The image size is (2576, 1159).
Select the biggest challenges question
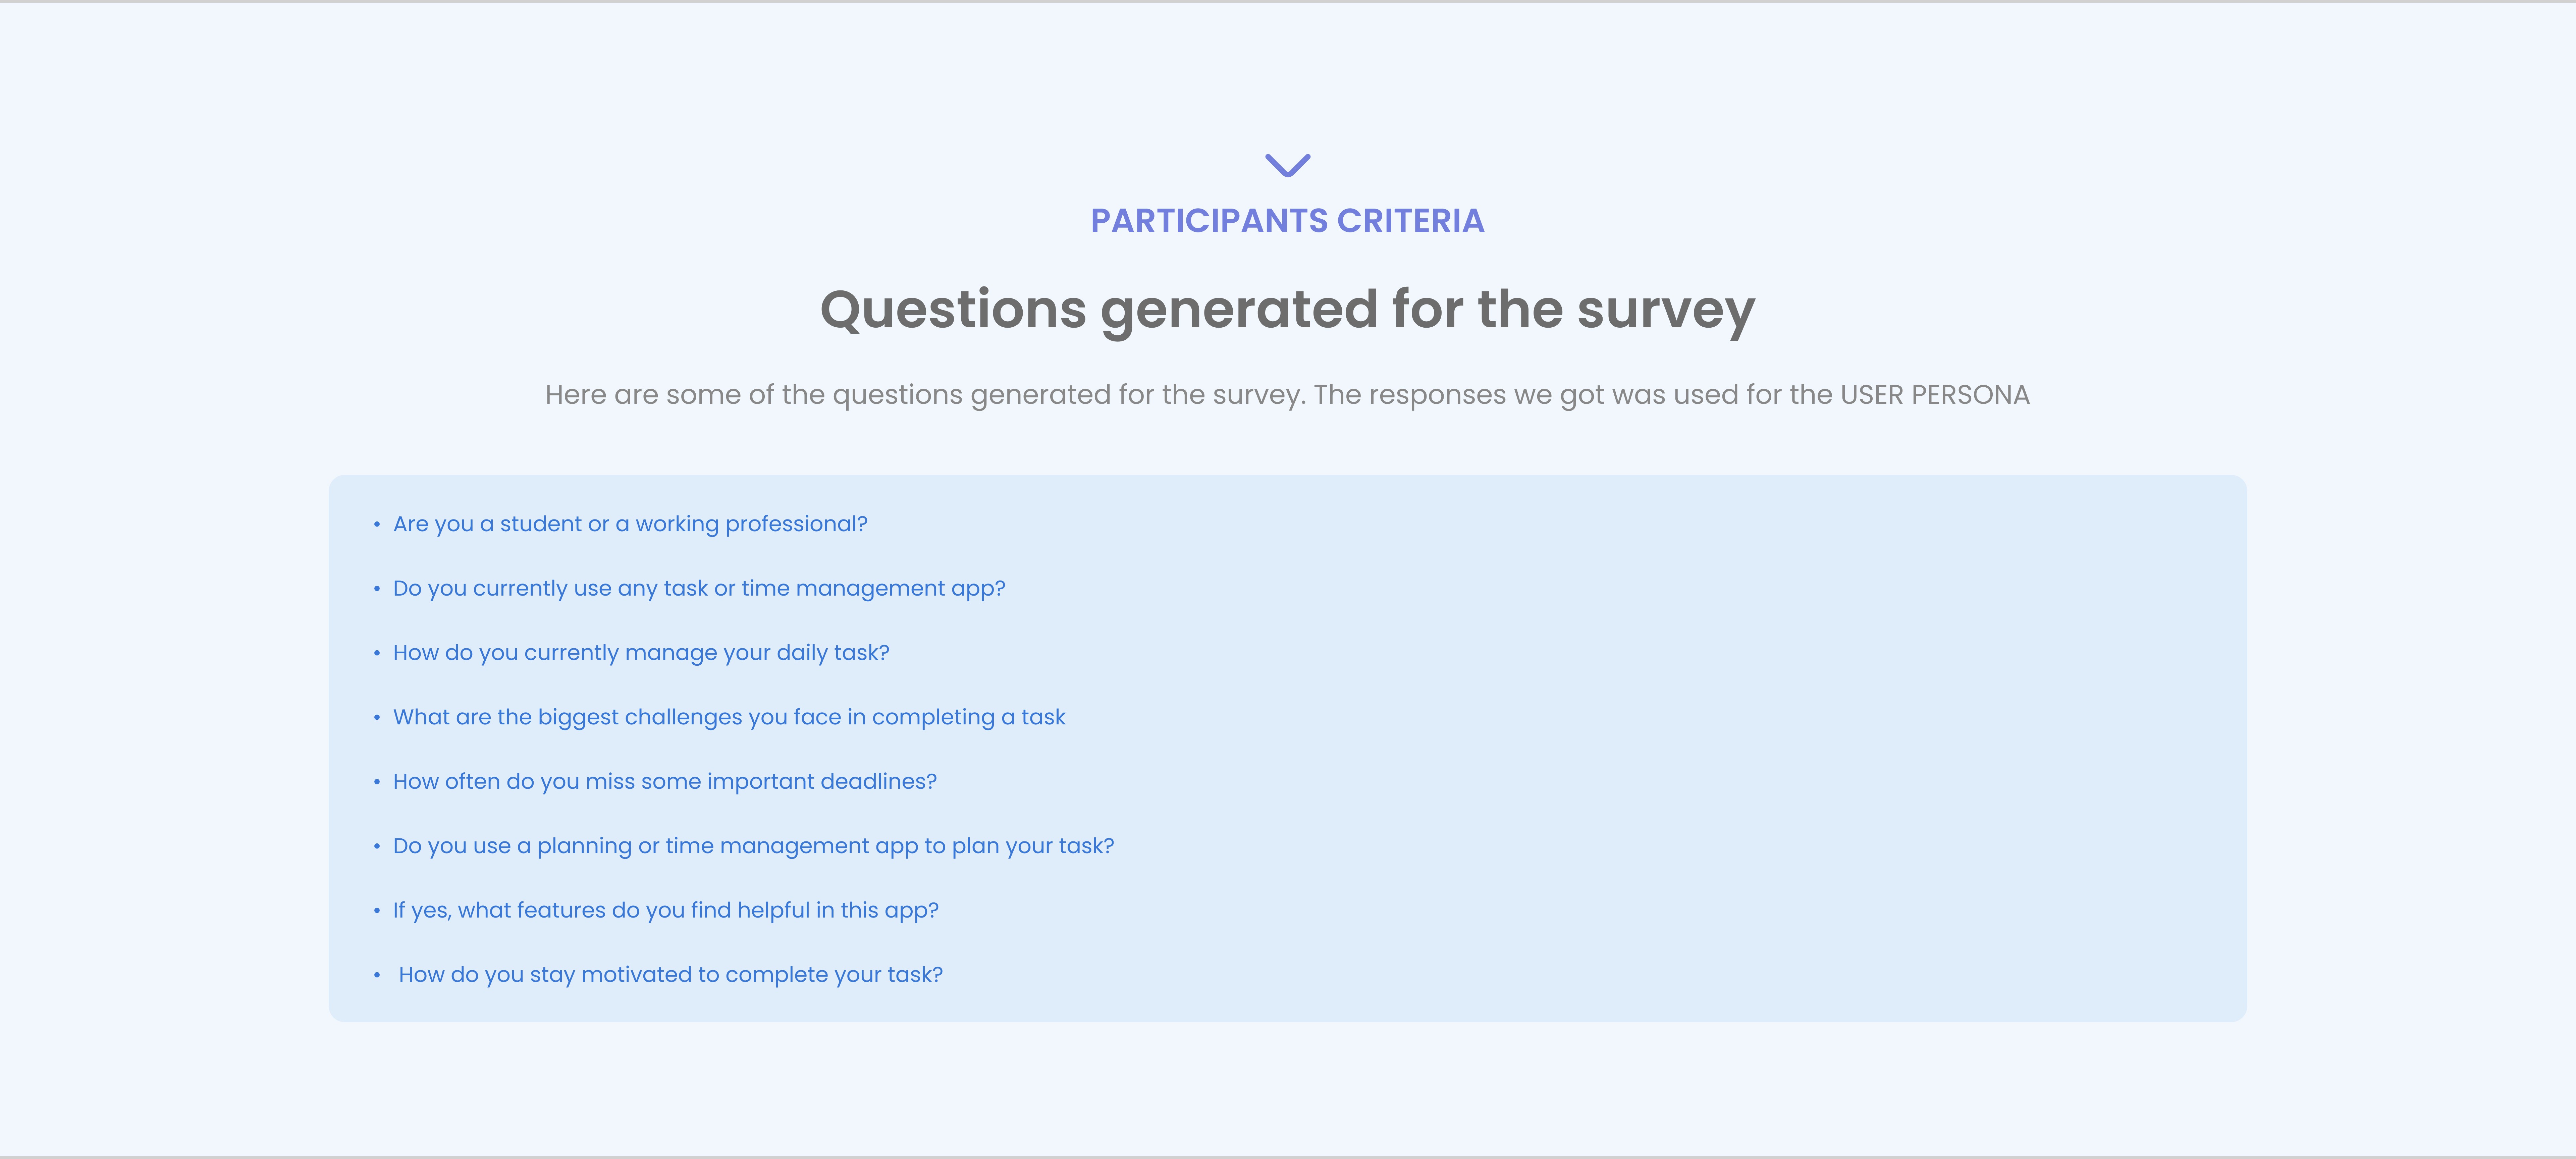[x=729, y=717]
